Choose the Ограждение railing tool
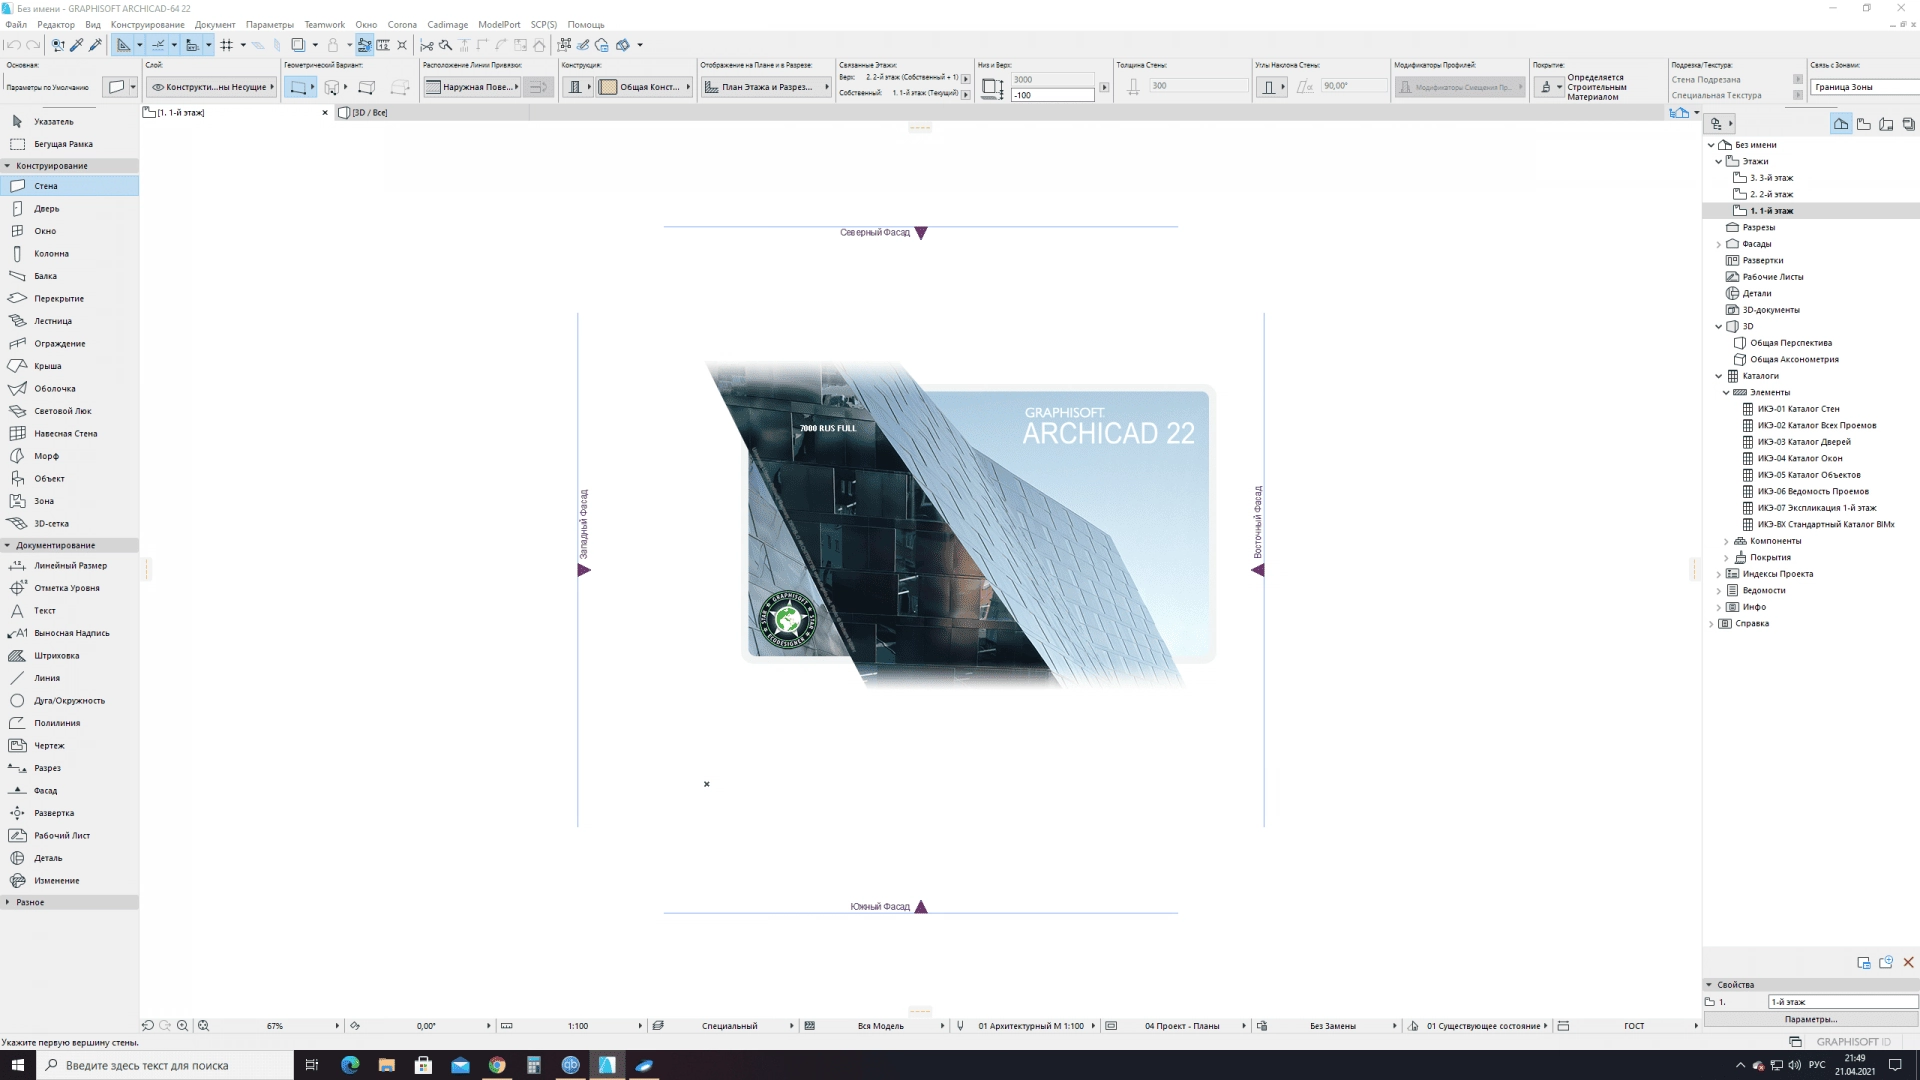Screen dimensions: 1920x1080 (x=69, y=344)
